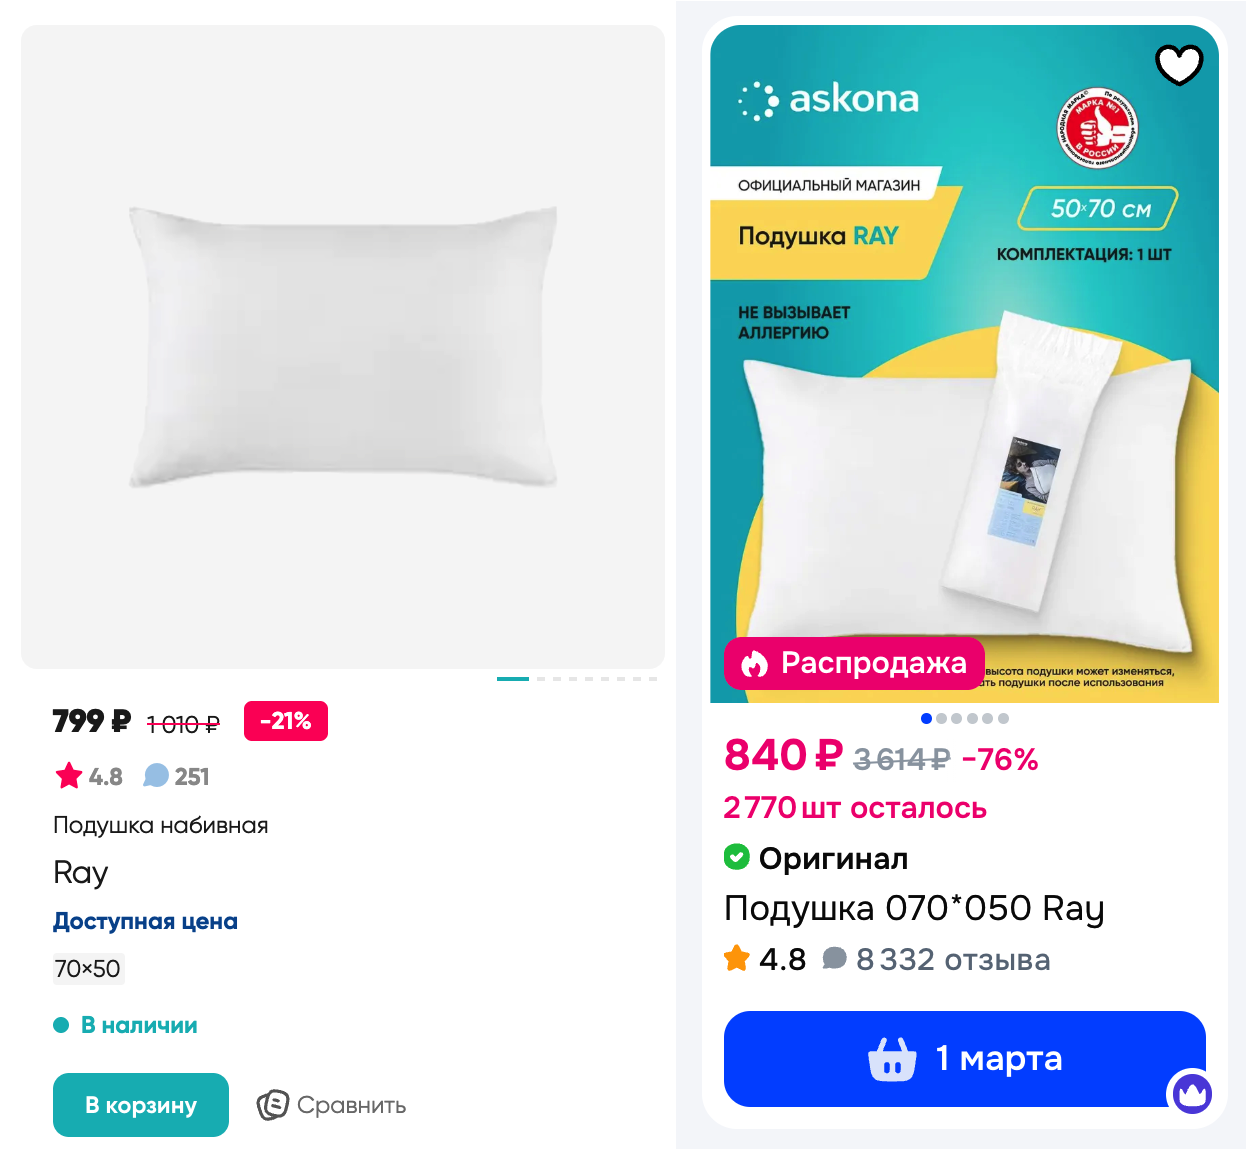Viewport: 1258px width, 1160px height.
Task: Click the orange star rating icon
Action: pyautogui.click(x=737, y=958)
